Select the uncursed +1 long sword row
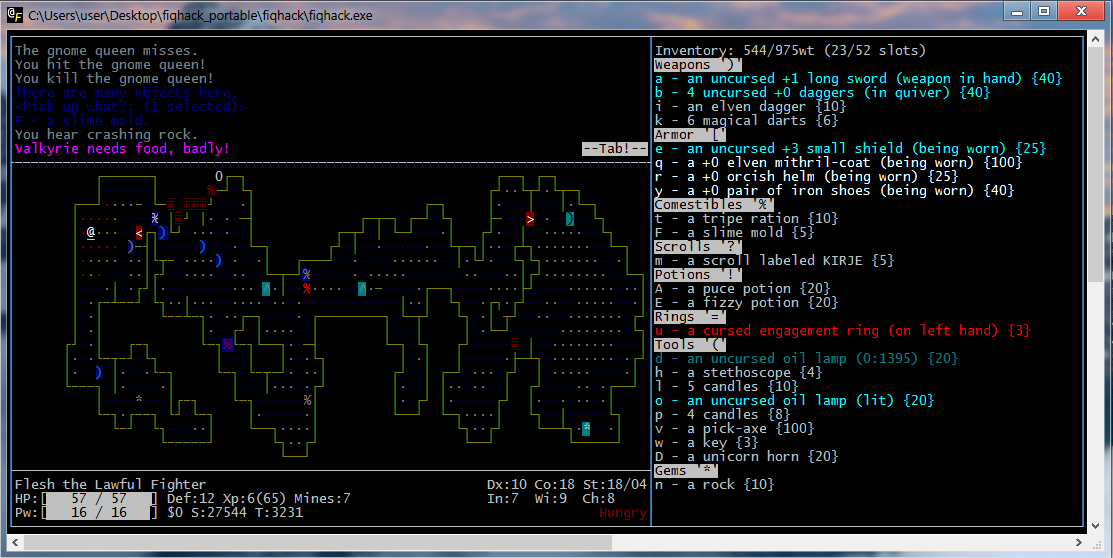 point(858,79)
